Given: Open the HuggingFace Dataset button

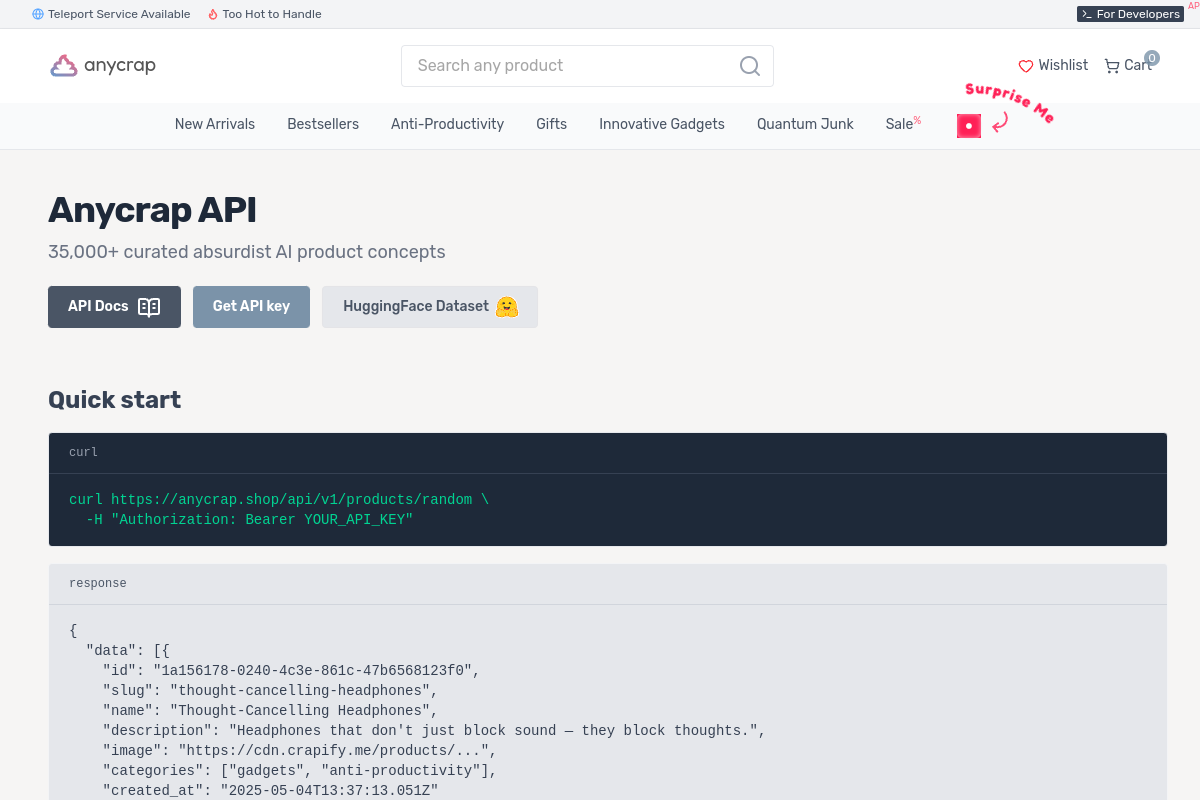Looking at the screenshot, I should coord(430,307).
